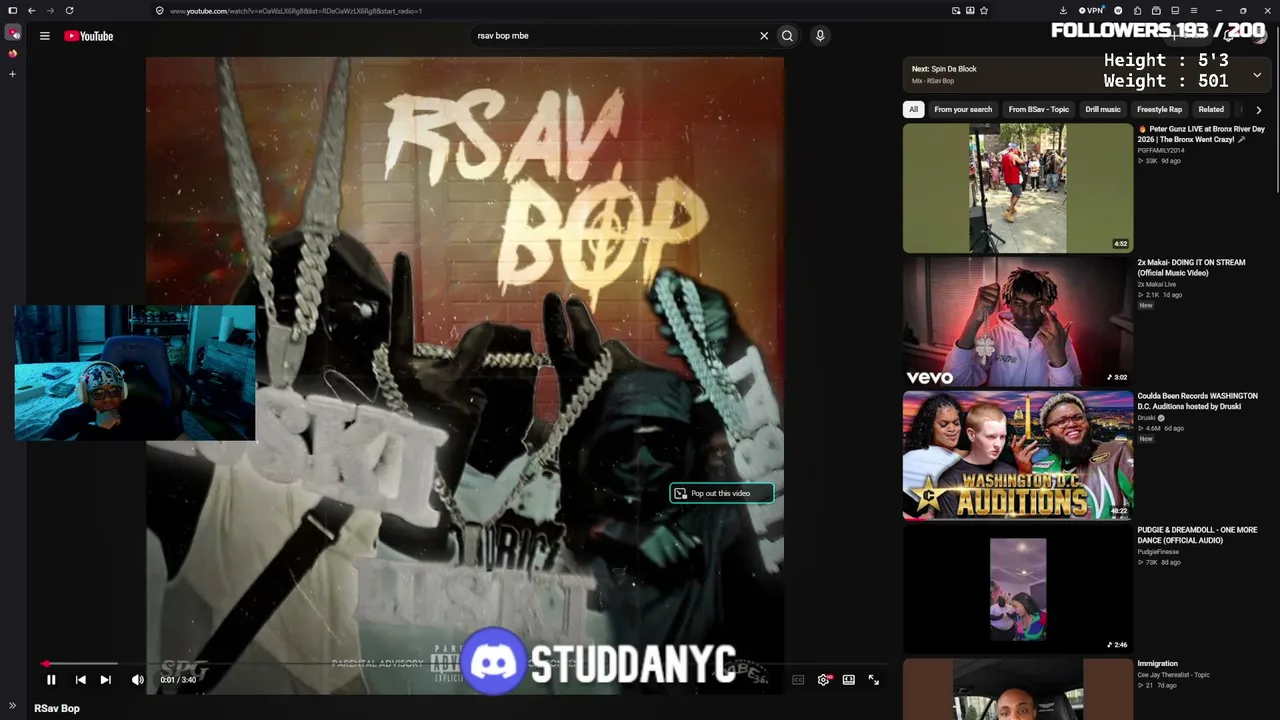This screenshot has height=720, width=1280.
Task: Skip back to the previous video
Action: [81, 680]
